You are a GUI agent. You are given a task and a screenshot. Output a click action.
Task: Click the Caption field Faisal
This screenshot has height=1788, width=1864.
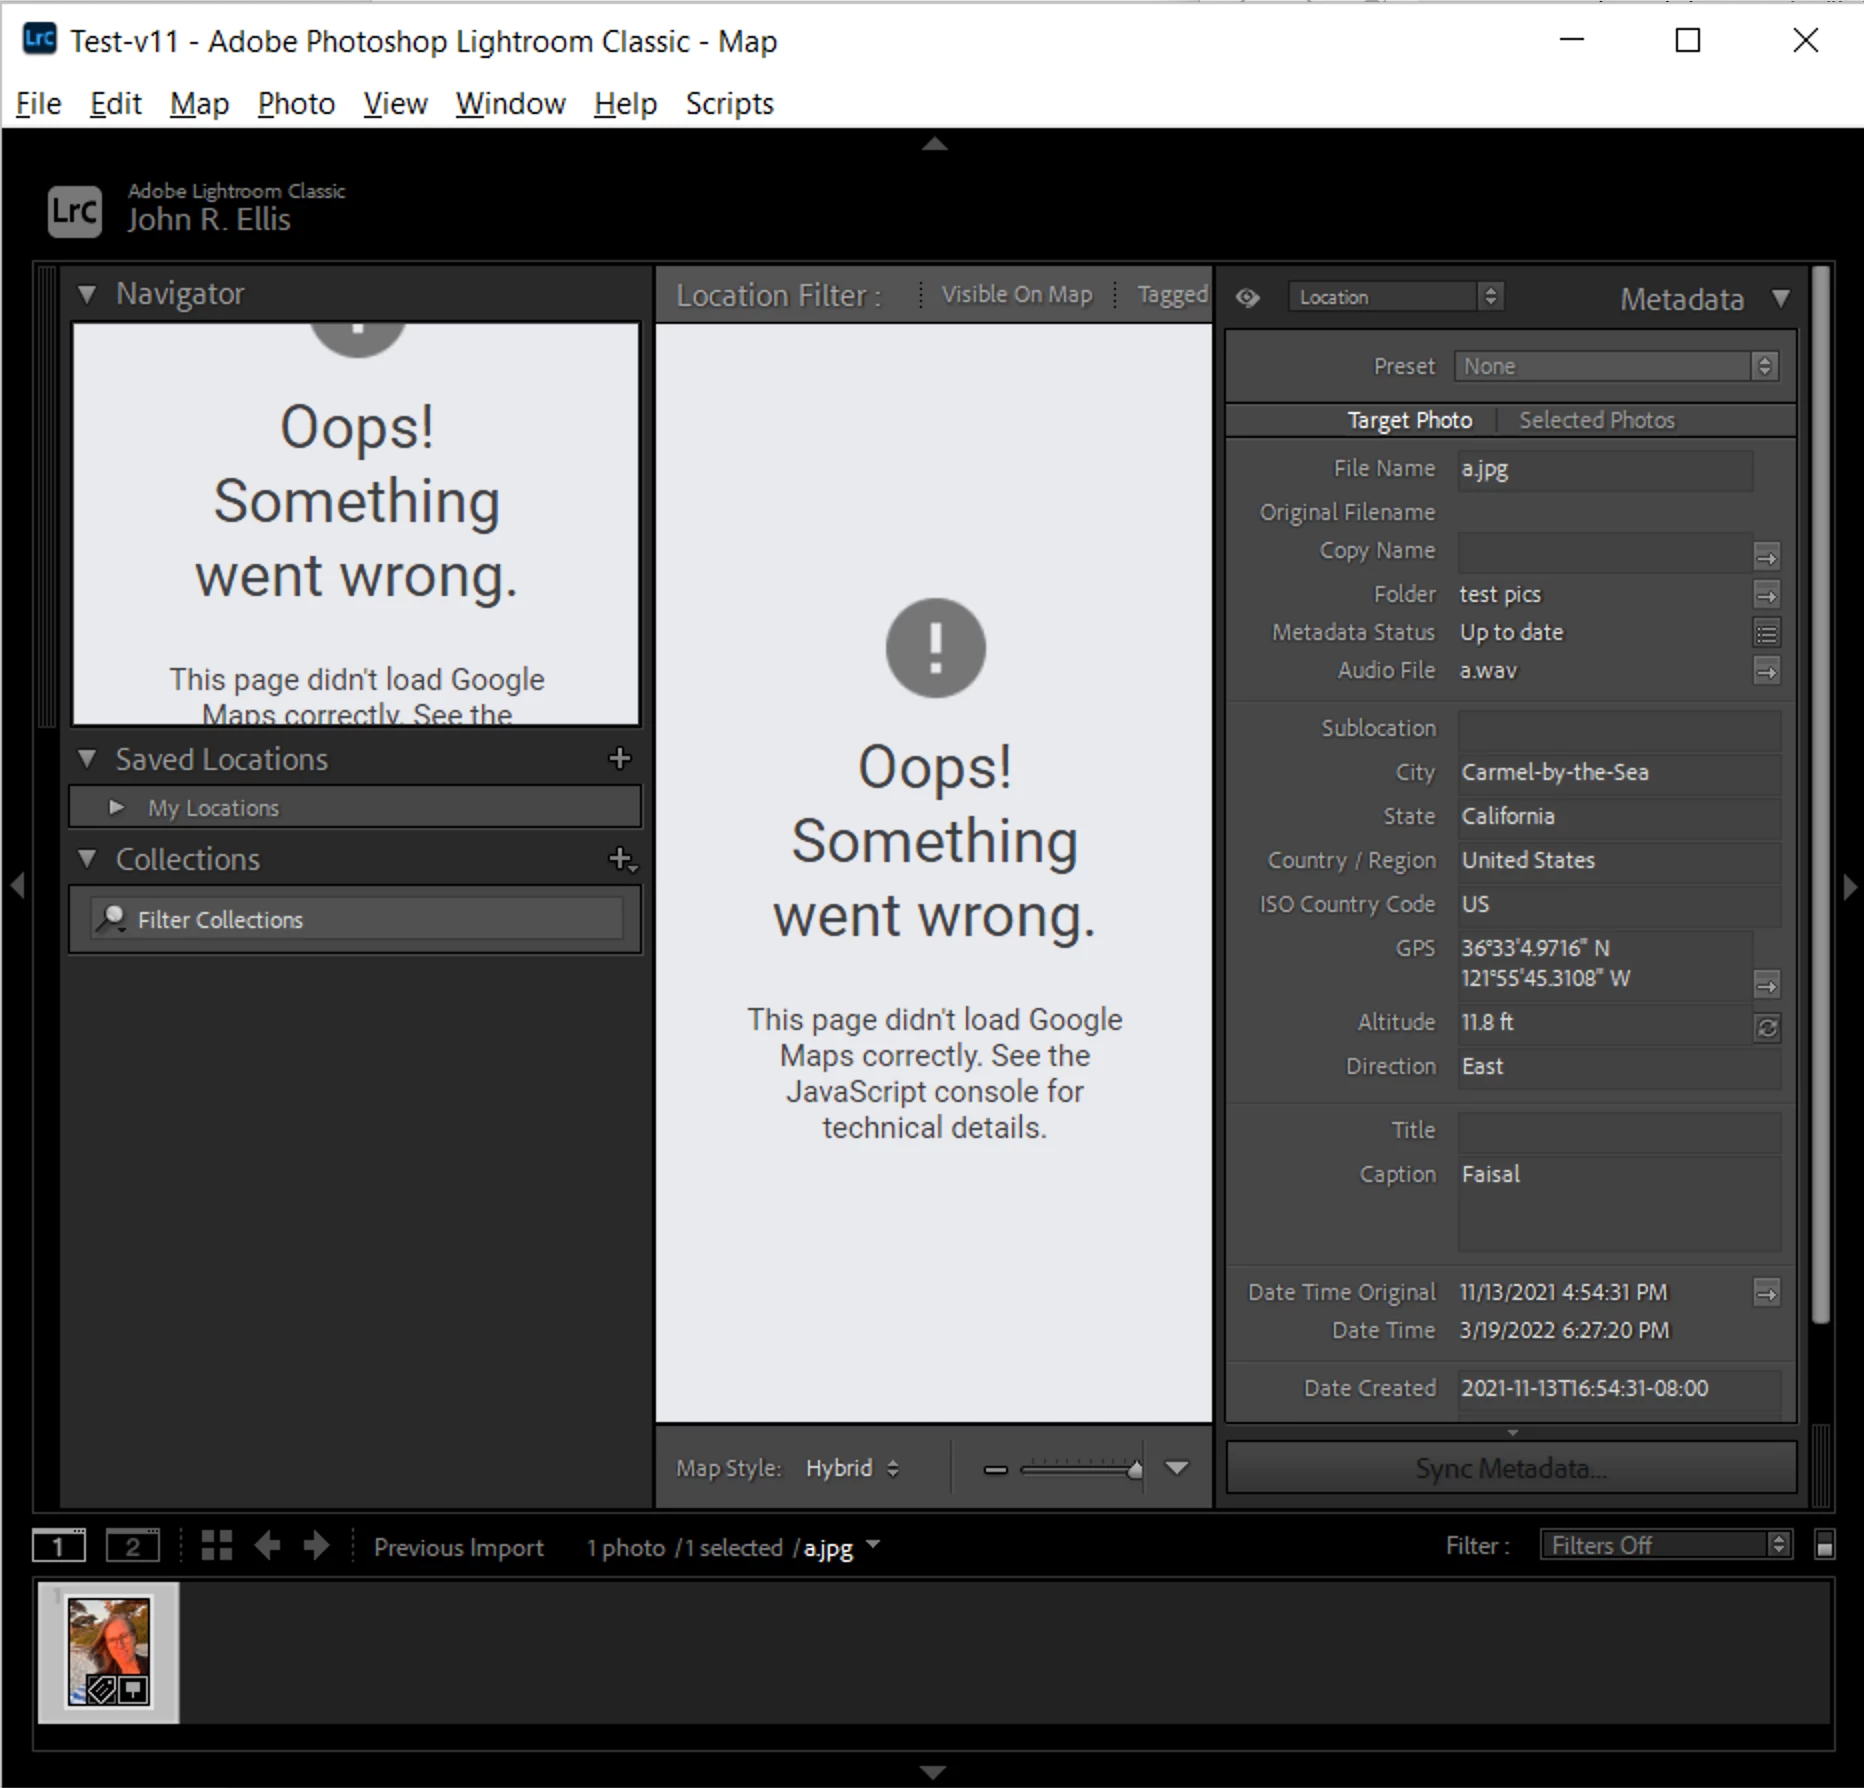tap(1619, 1204)
